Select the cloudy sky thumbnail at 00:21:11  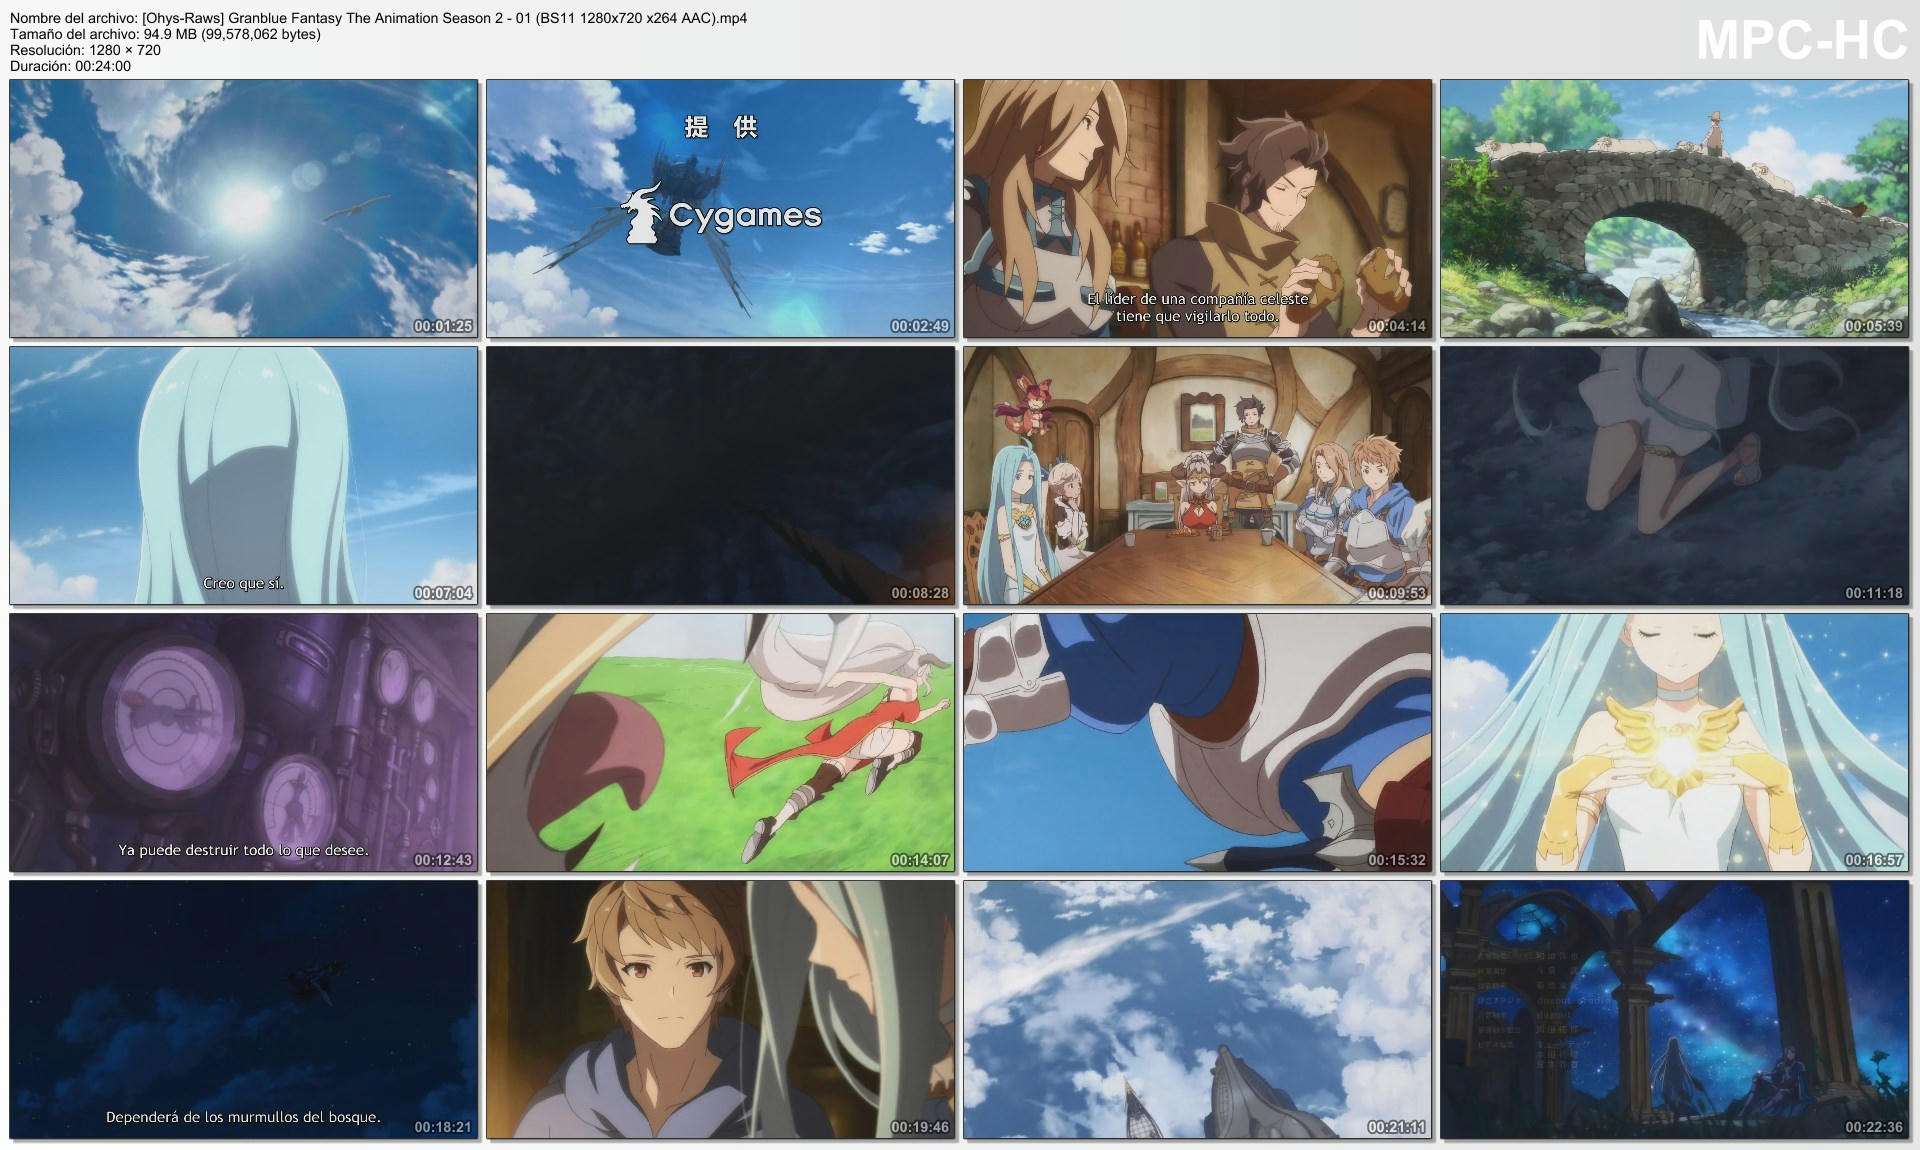(1198, 1010)
